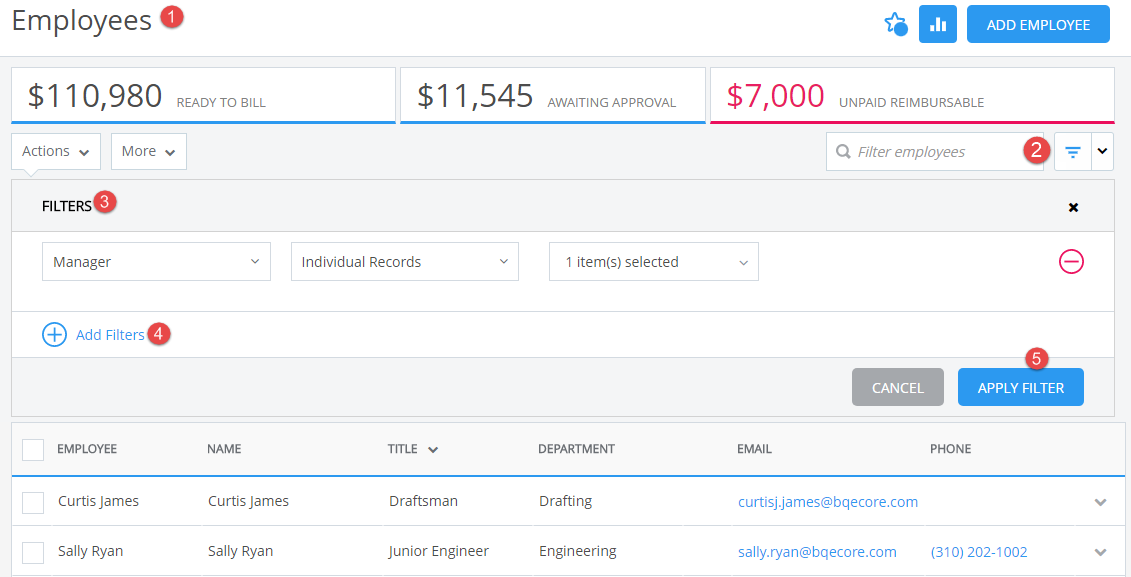Open the curtisj.james@bqecore.com email link
1131x577 pixels.
828,501
